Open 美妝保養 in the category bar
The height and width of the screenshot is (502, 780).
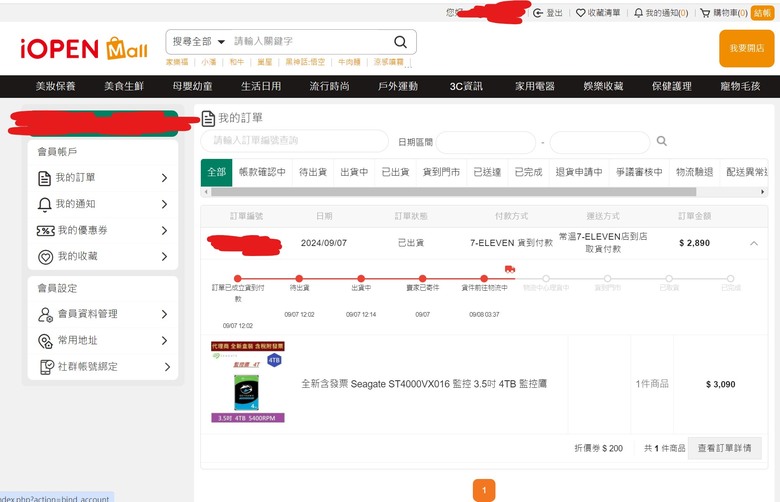pos(56,87)
